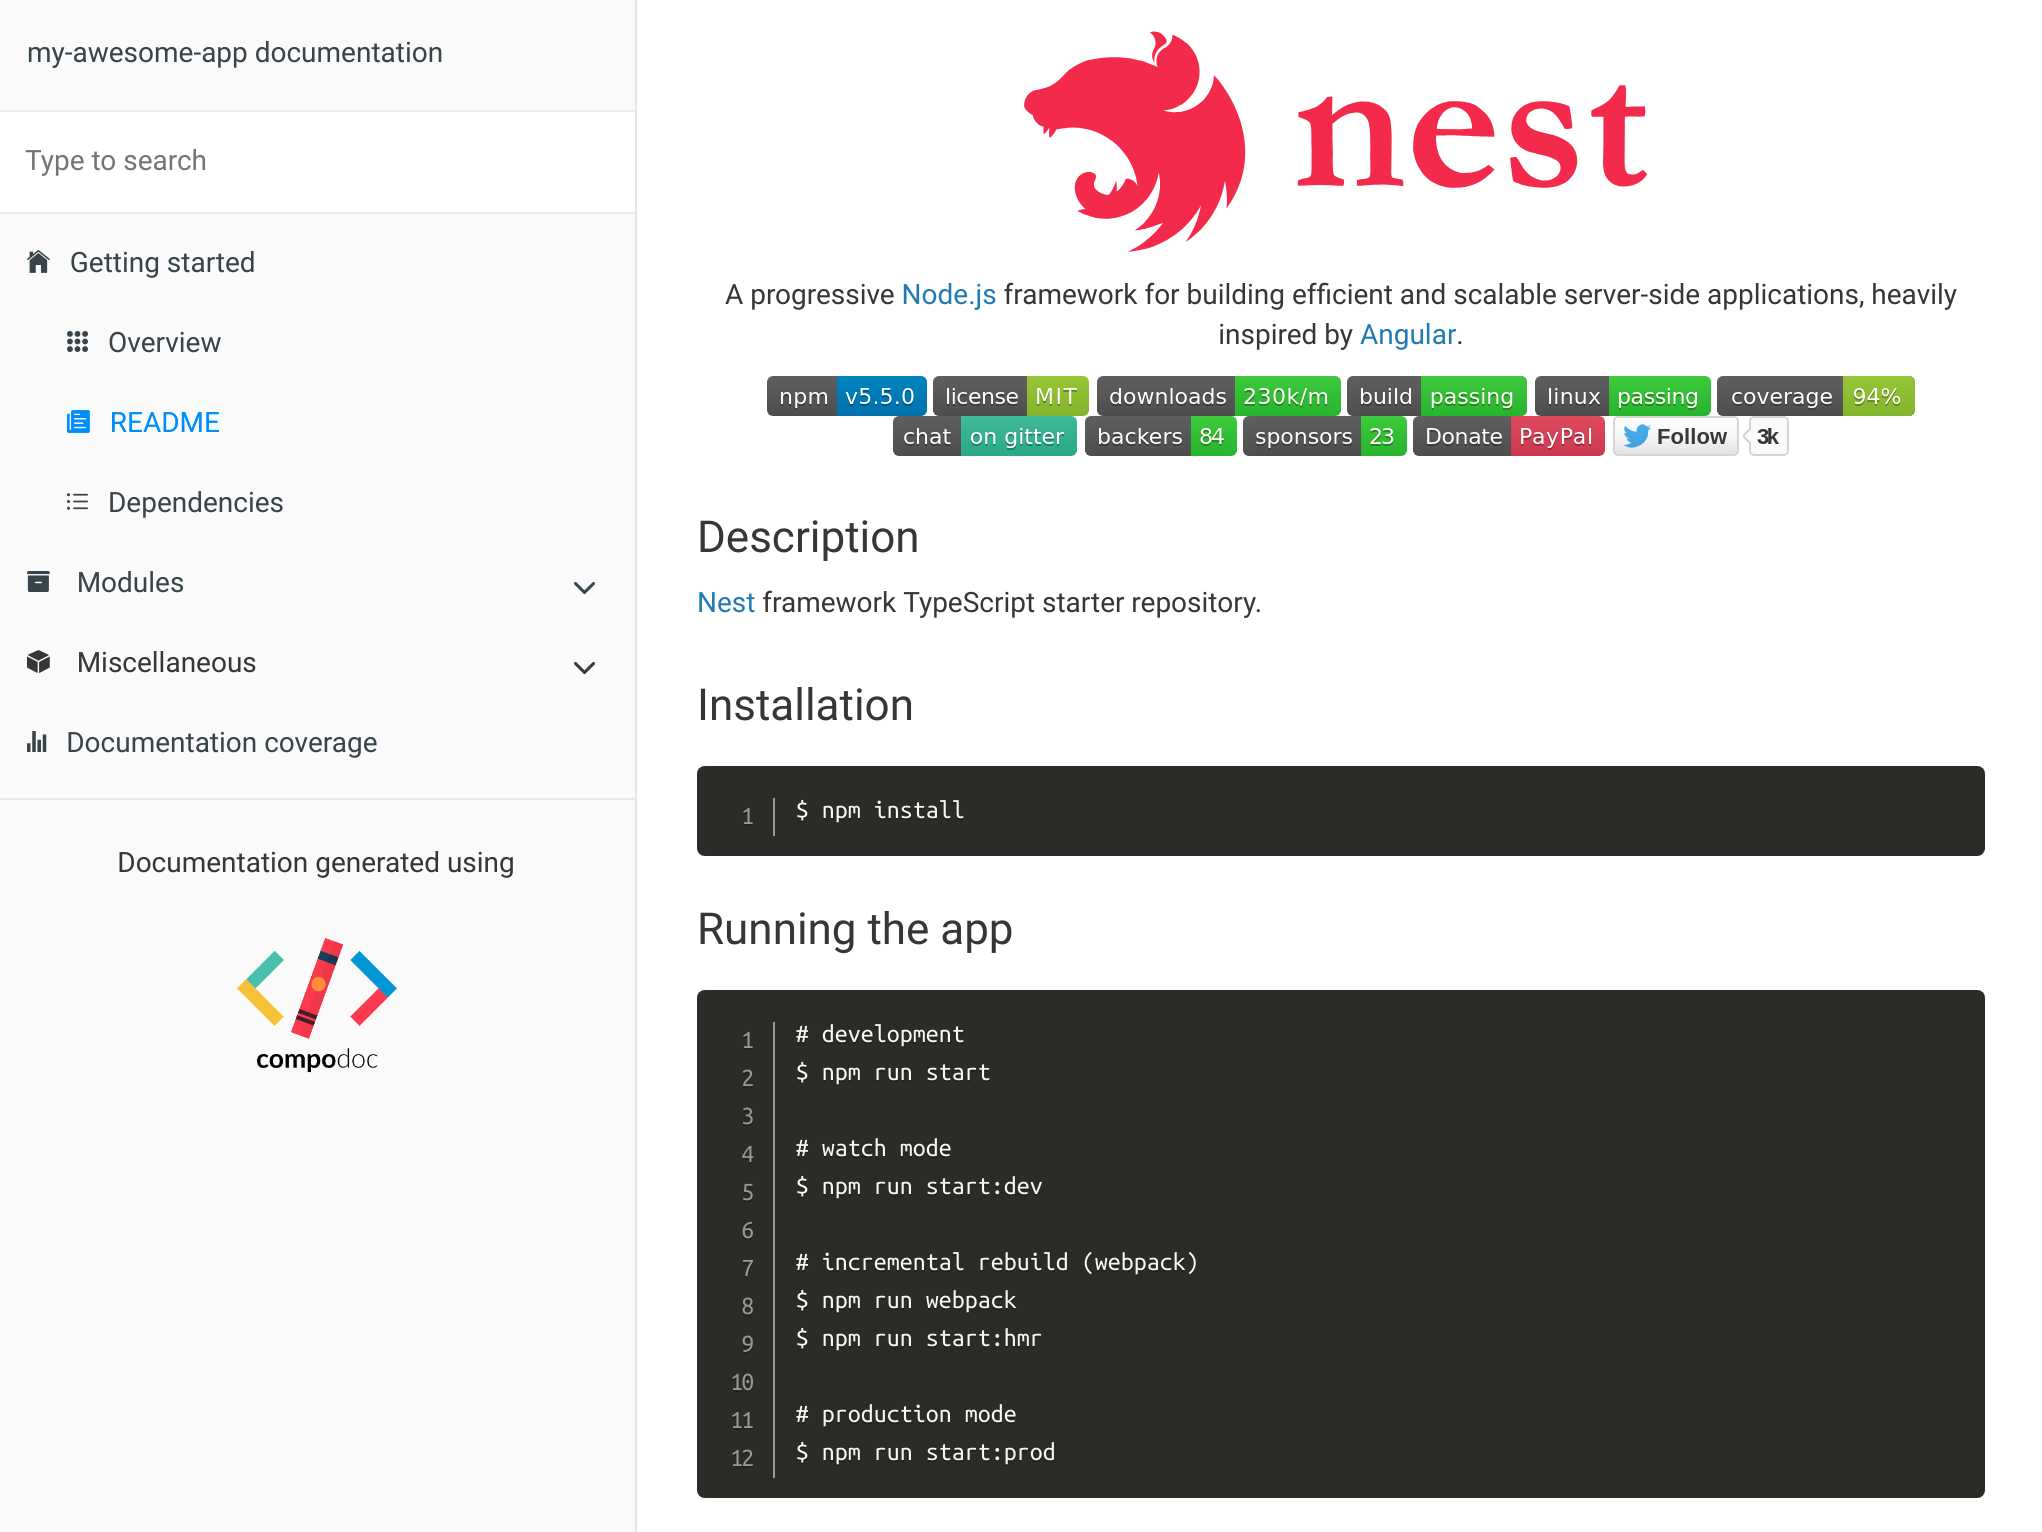Click the README document icon

[76, 422]
